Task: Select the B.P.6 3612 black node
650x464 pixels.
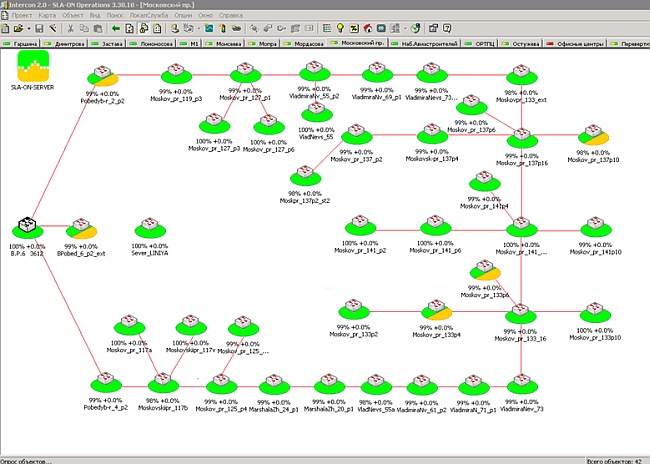Action: (x=27, y=228)
